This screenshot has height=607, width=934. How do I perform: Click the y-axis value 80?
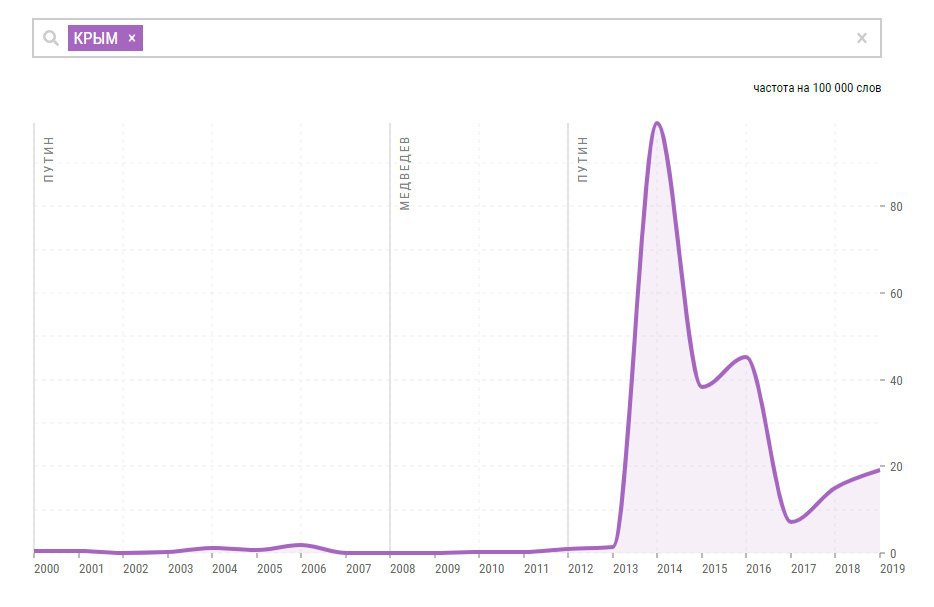[896, 207]
